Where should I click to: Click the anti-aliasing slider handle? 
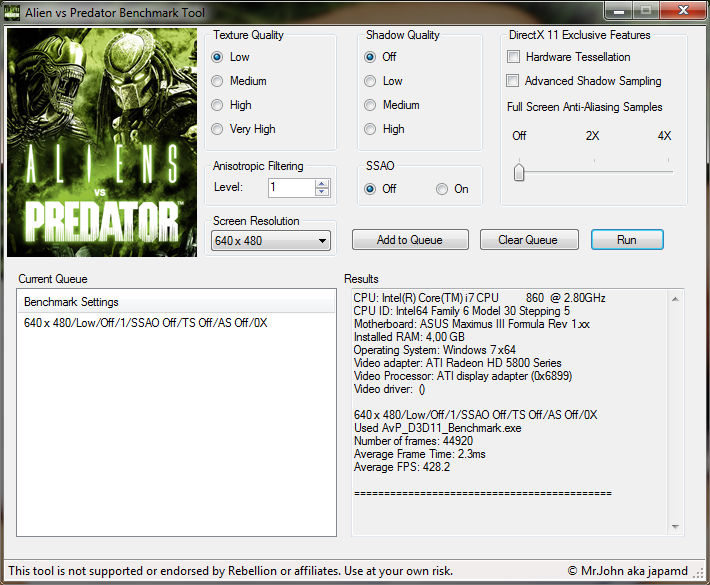click(519, 172)
